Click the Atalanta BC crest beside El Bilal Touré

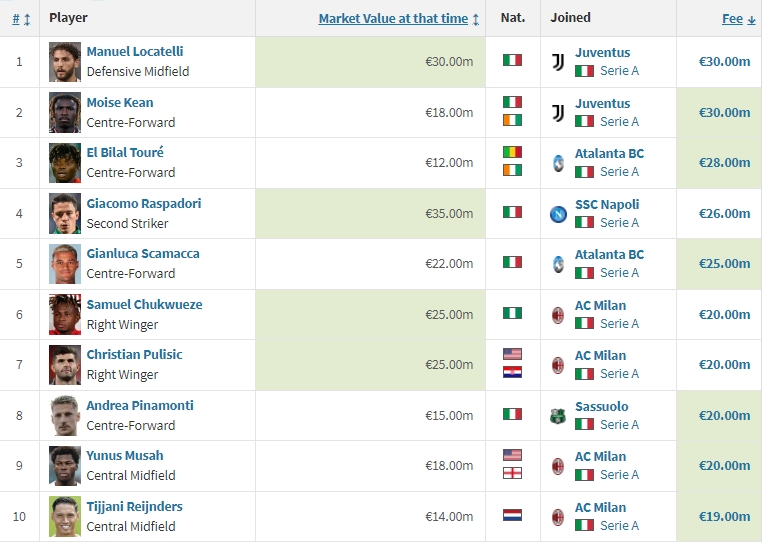click(x=558, y=163)
